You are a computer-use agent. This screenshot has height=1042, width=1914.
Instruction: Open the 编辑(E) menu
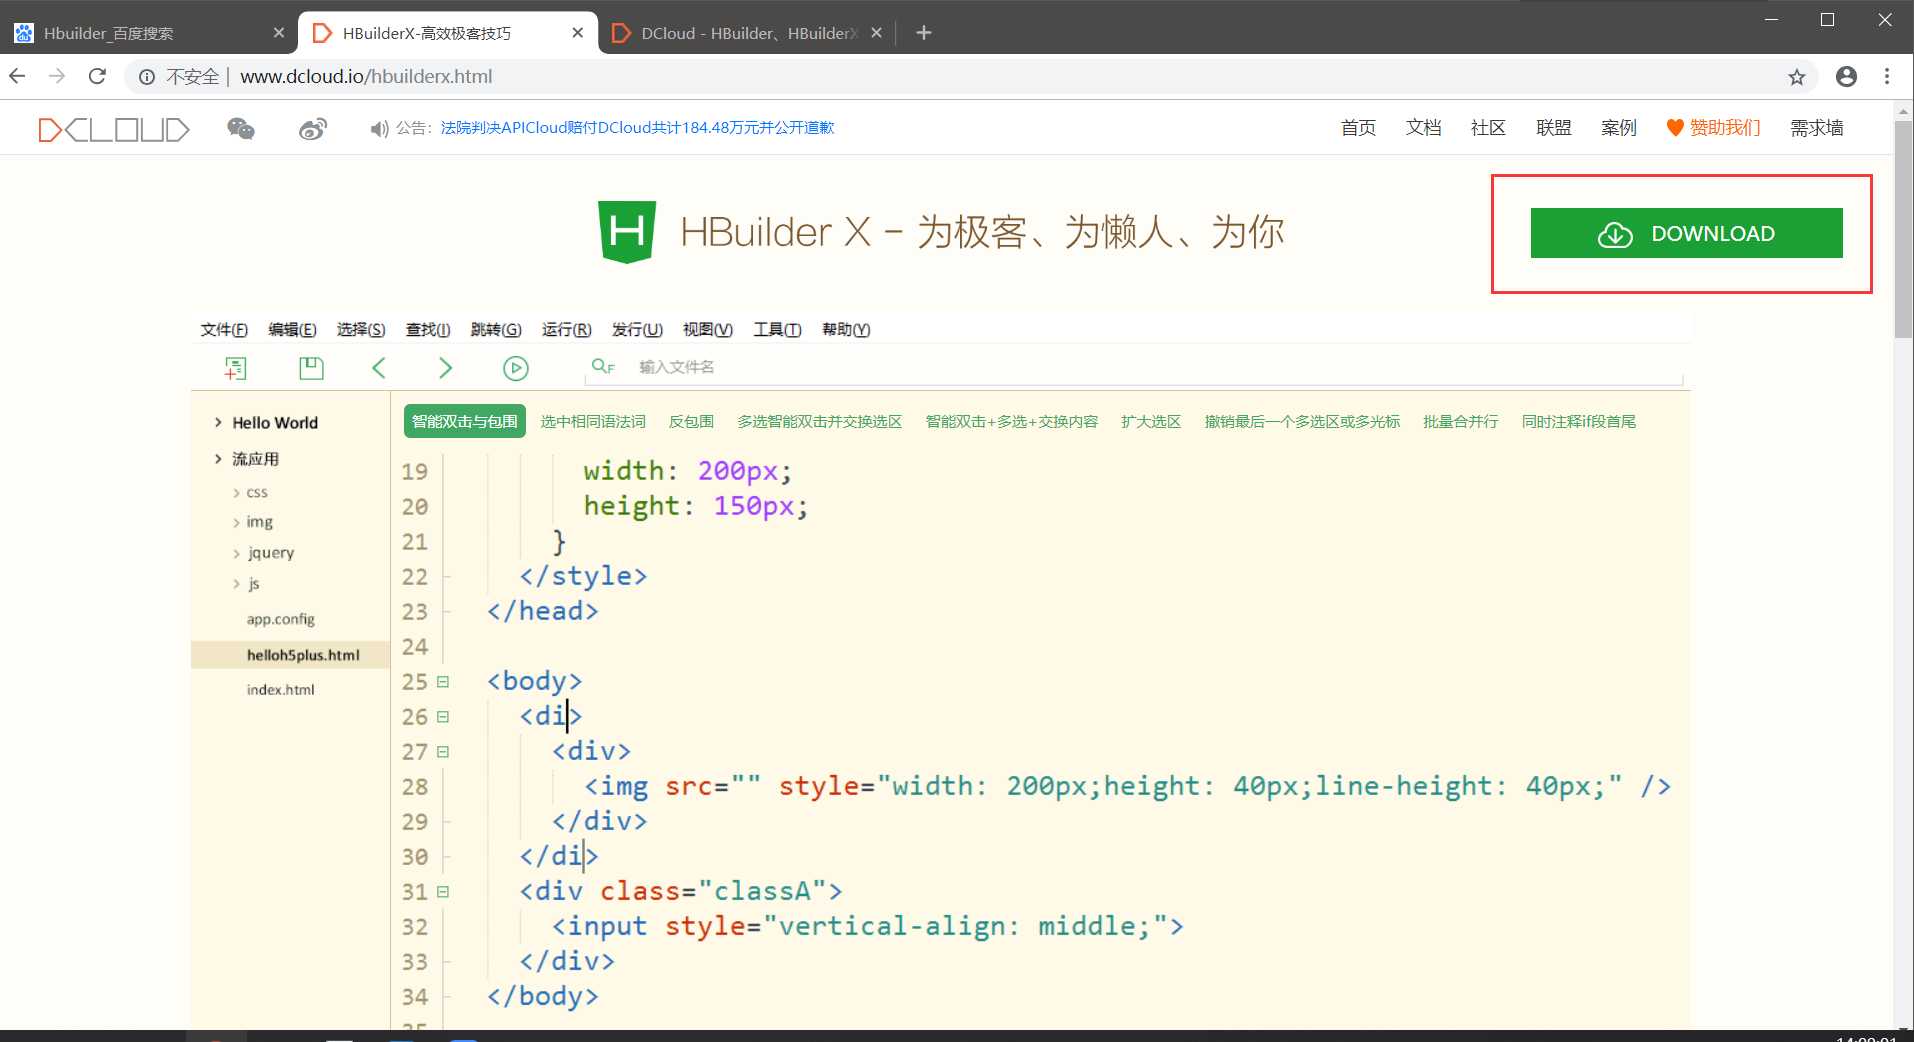[292, 330]
